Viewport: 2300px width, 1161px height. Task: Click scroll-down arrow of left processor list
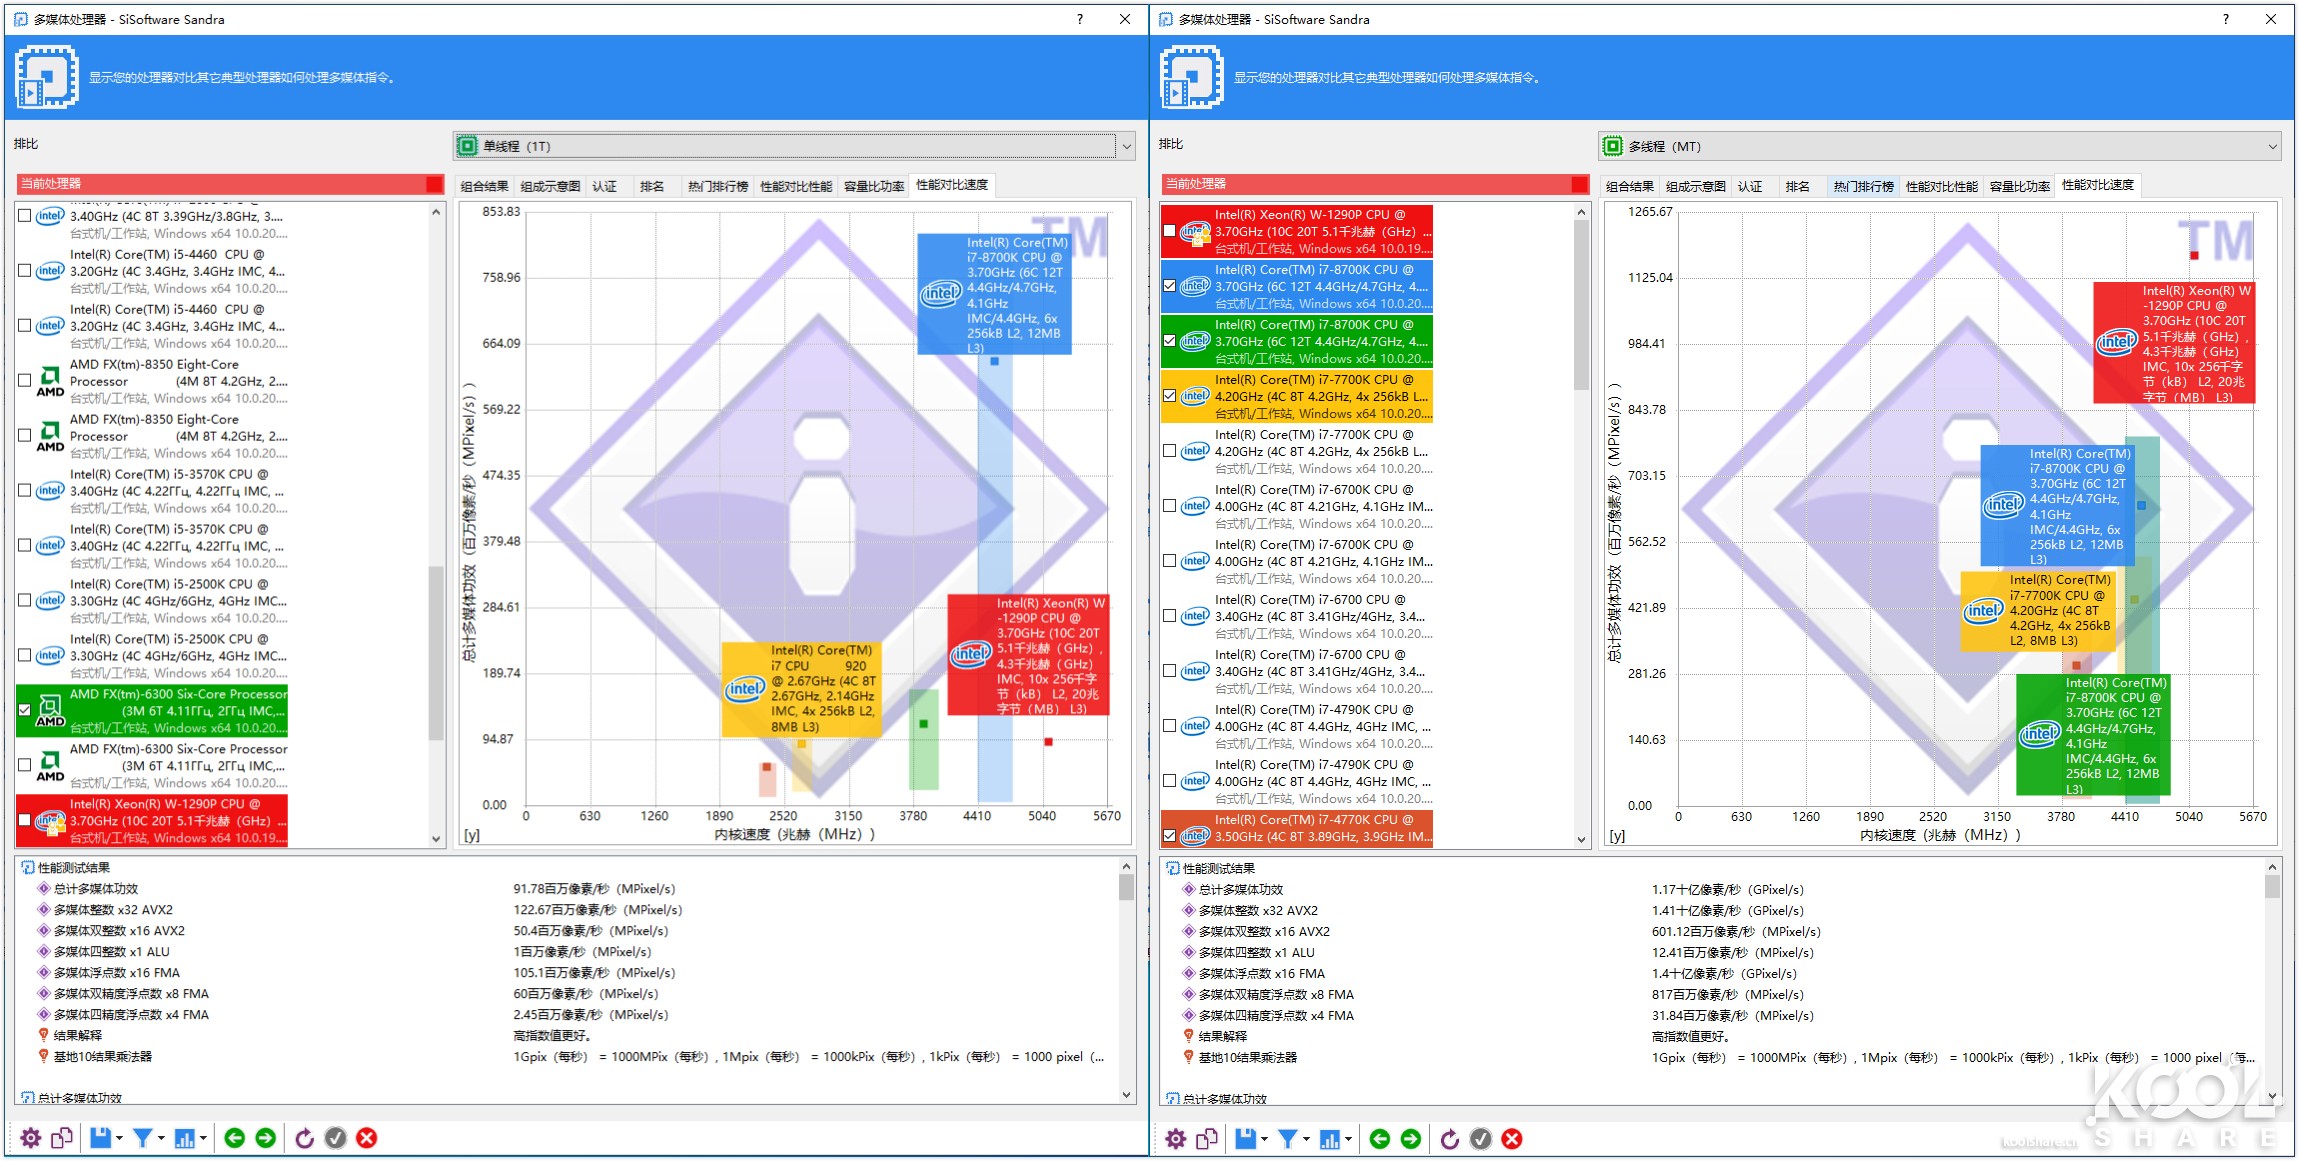tap(436, 839)
